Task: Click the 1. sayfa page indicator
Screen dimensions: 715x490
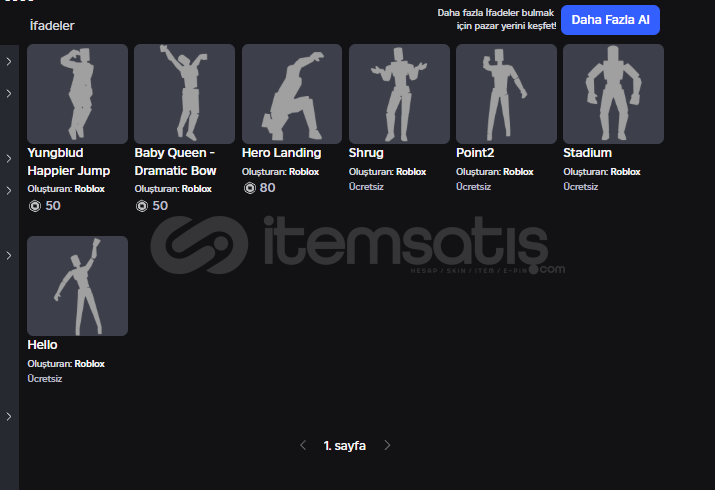Action: coord(345,446)
